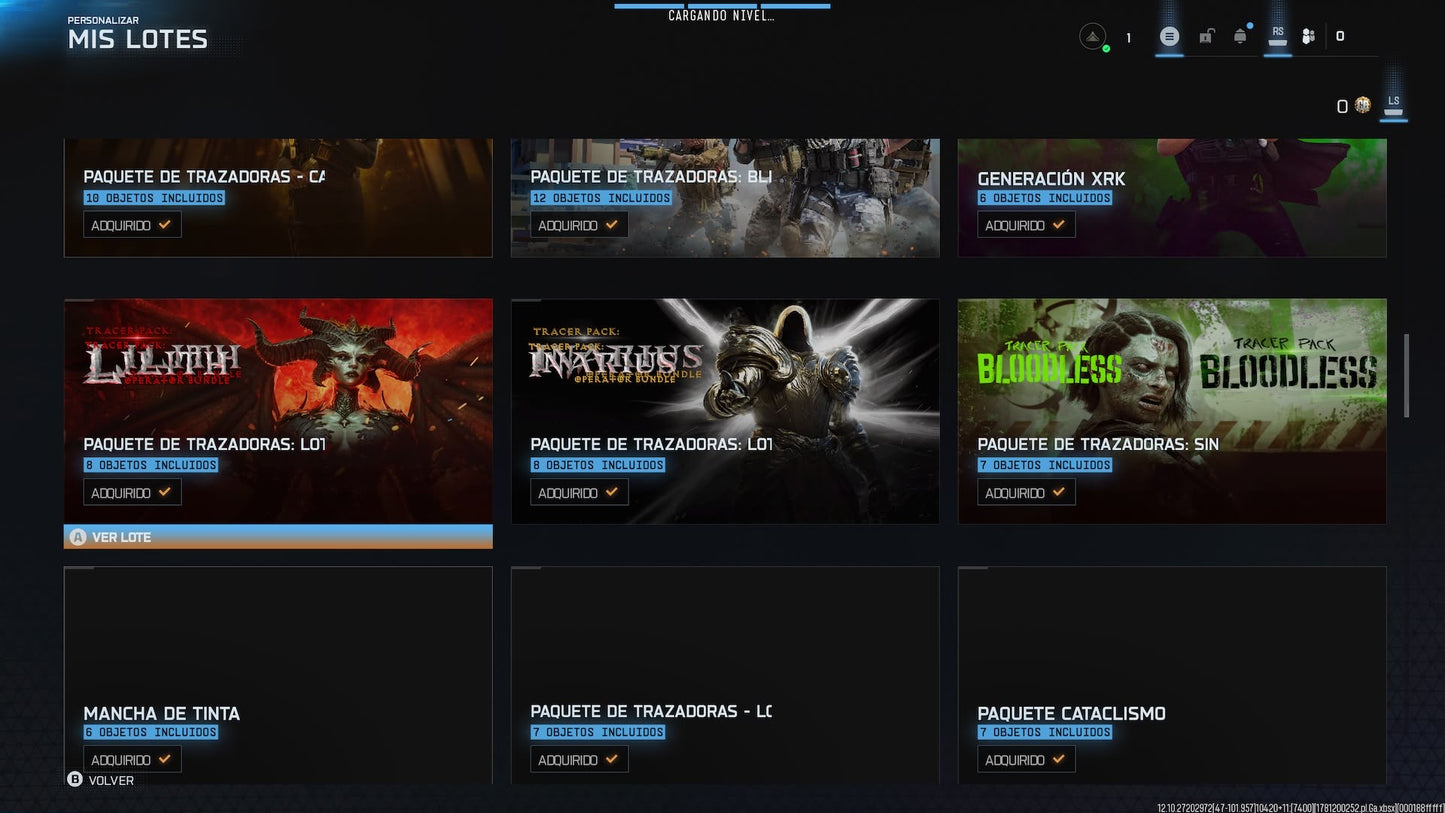
Task: Click Adquirido on Paquete de Trazadoras - LC
Action: (579, 760)
